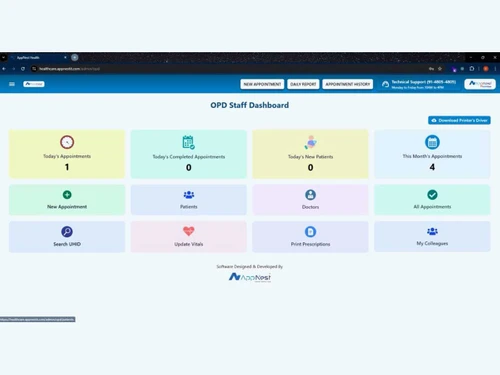
Task: Click the Update Vitals label
Action: [189, 244]
